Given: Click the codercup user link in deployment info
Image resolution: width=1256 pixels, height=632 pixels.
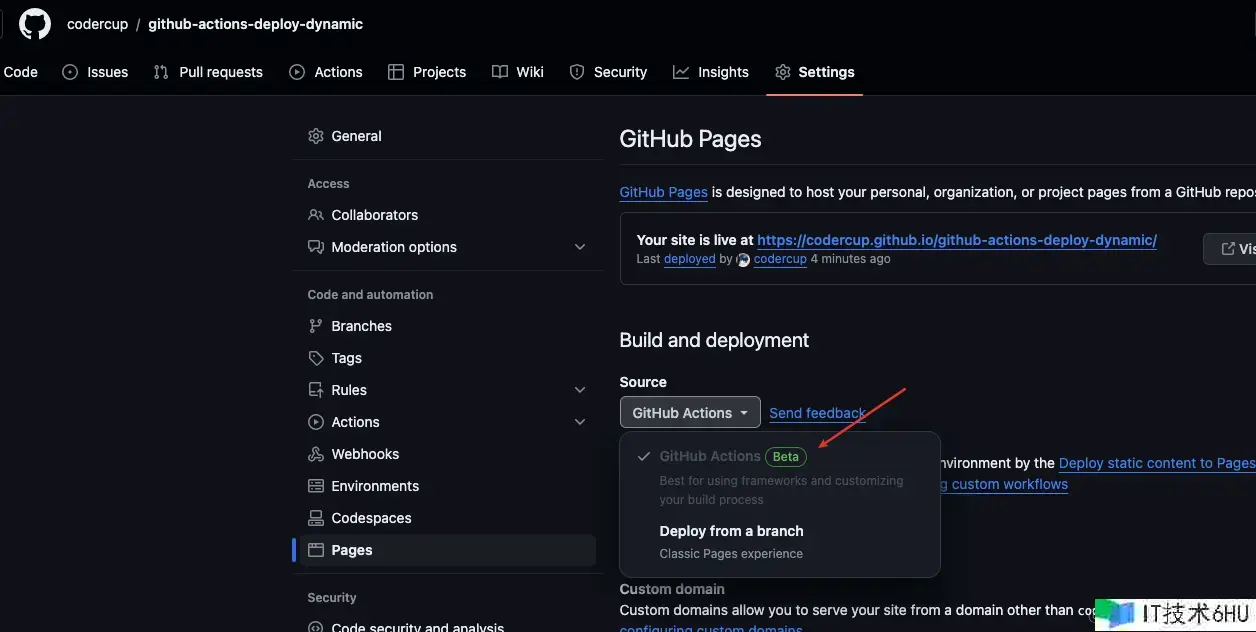Looking at the screenshot, I should [x=780, y=259].
